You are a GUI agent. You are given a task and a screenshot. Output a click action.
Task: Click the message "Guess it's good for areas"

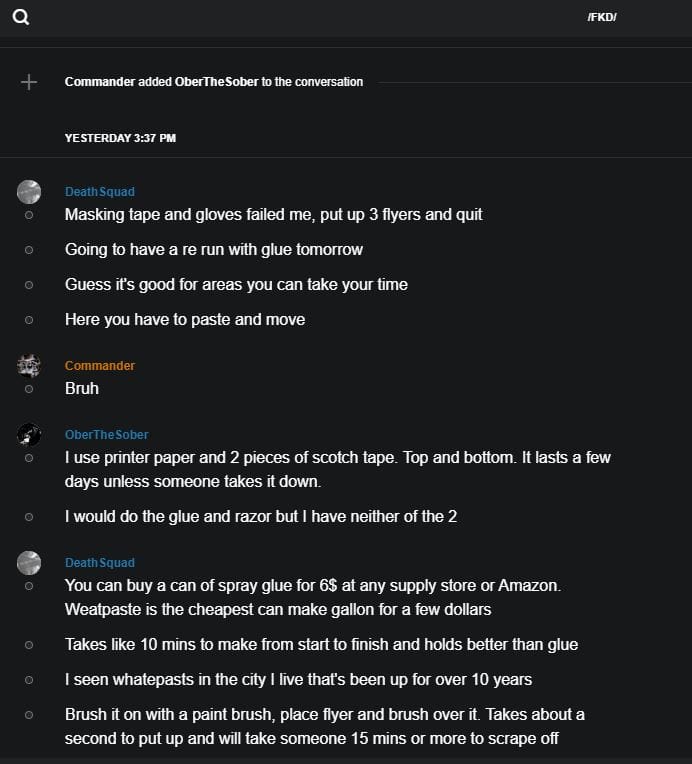click(x=236, y=285)
